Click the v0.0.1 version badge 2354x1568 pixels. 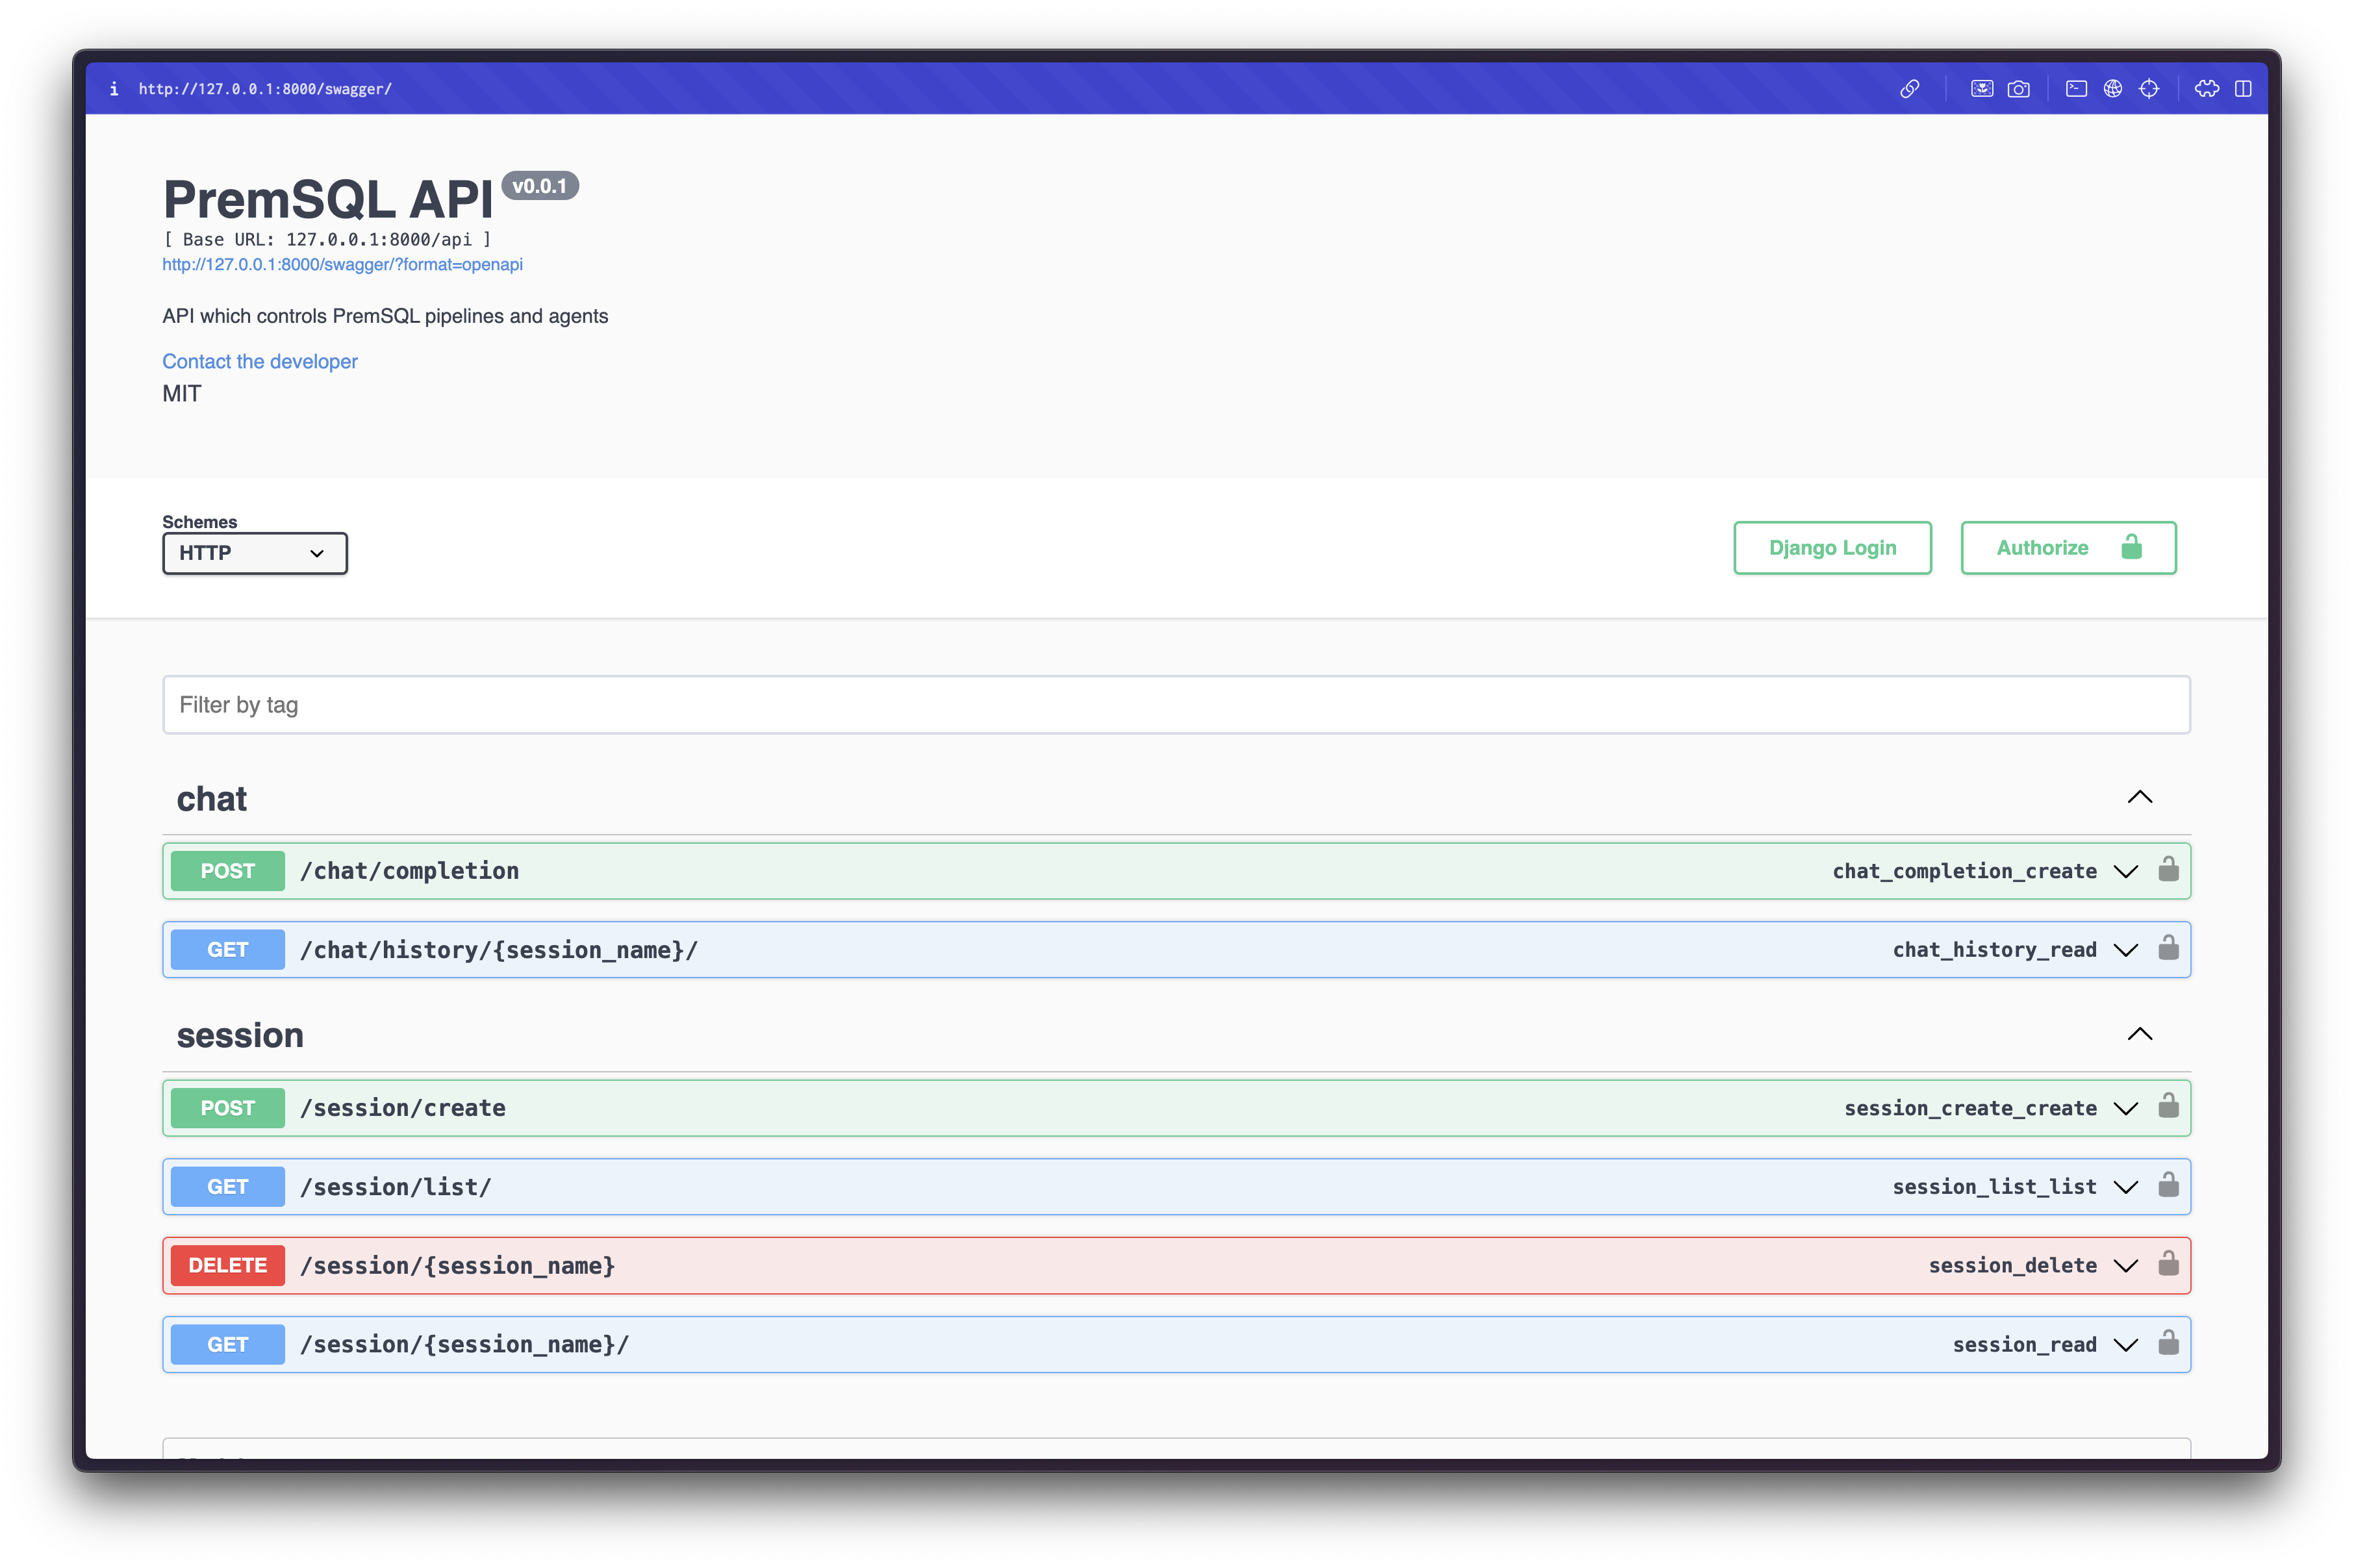tap(540, 186)
